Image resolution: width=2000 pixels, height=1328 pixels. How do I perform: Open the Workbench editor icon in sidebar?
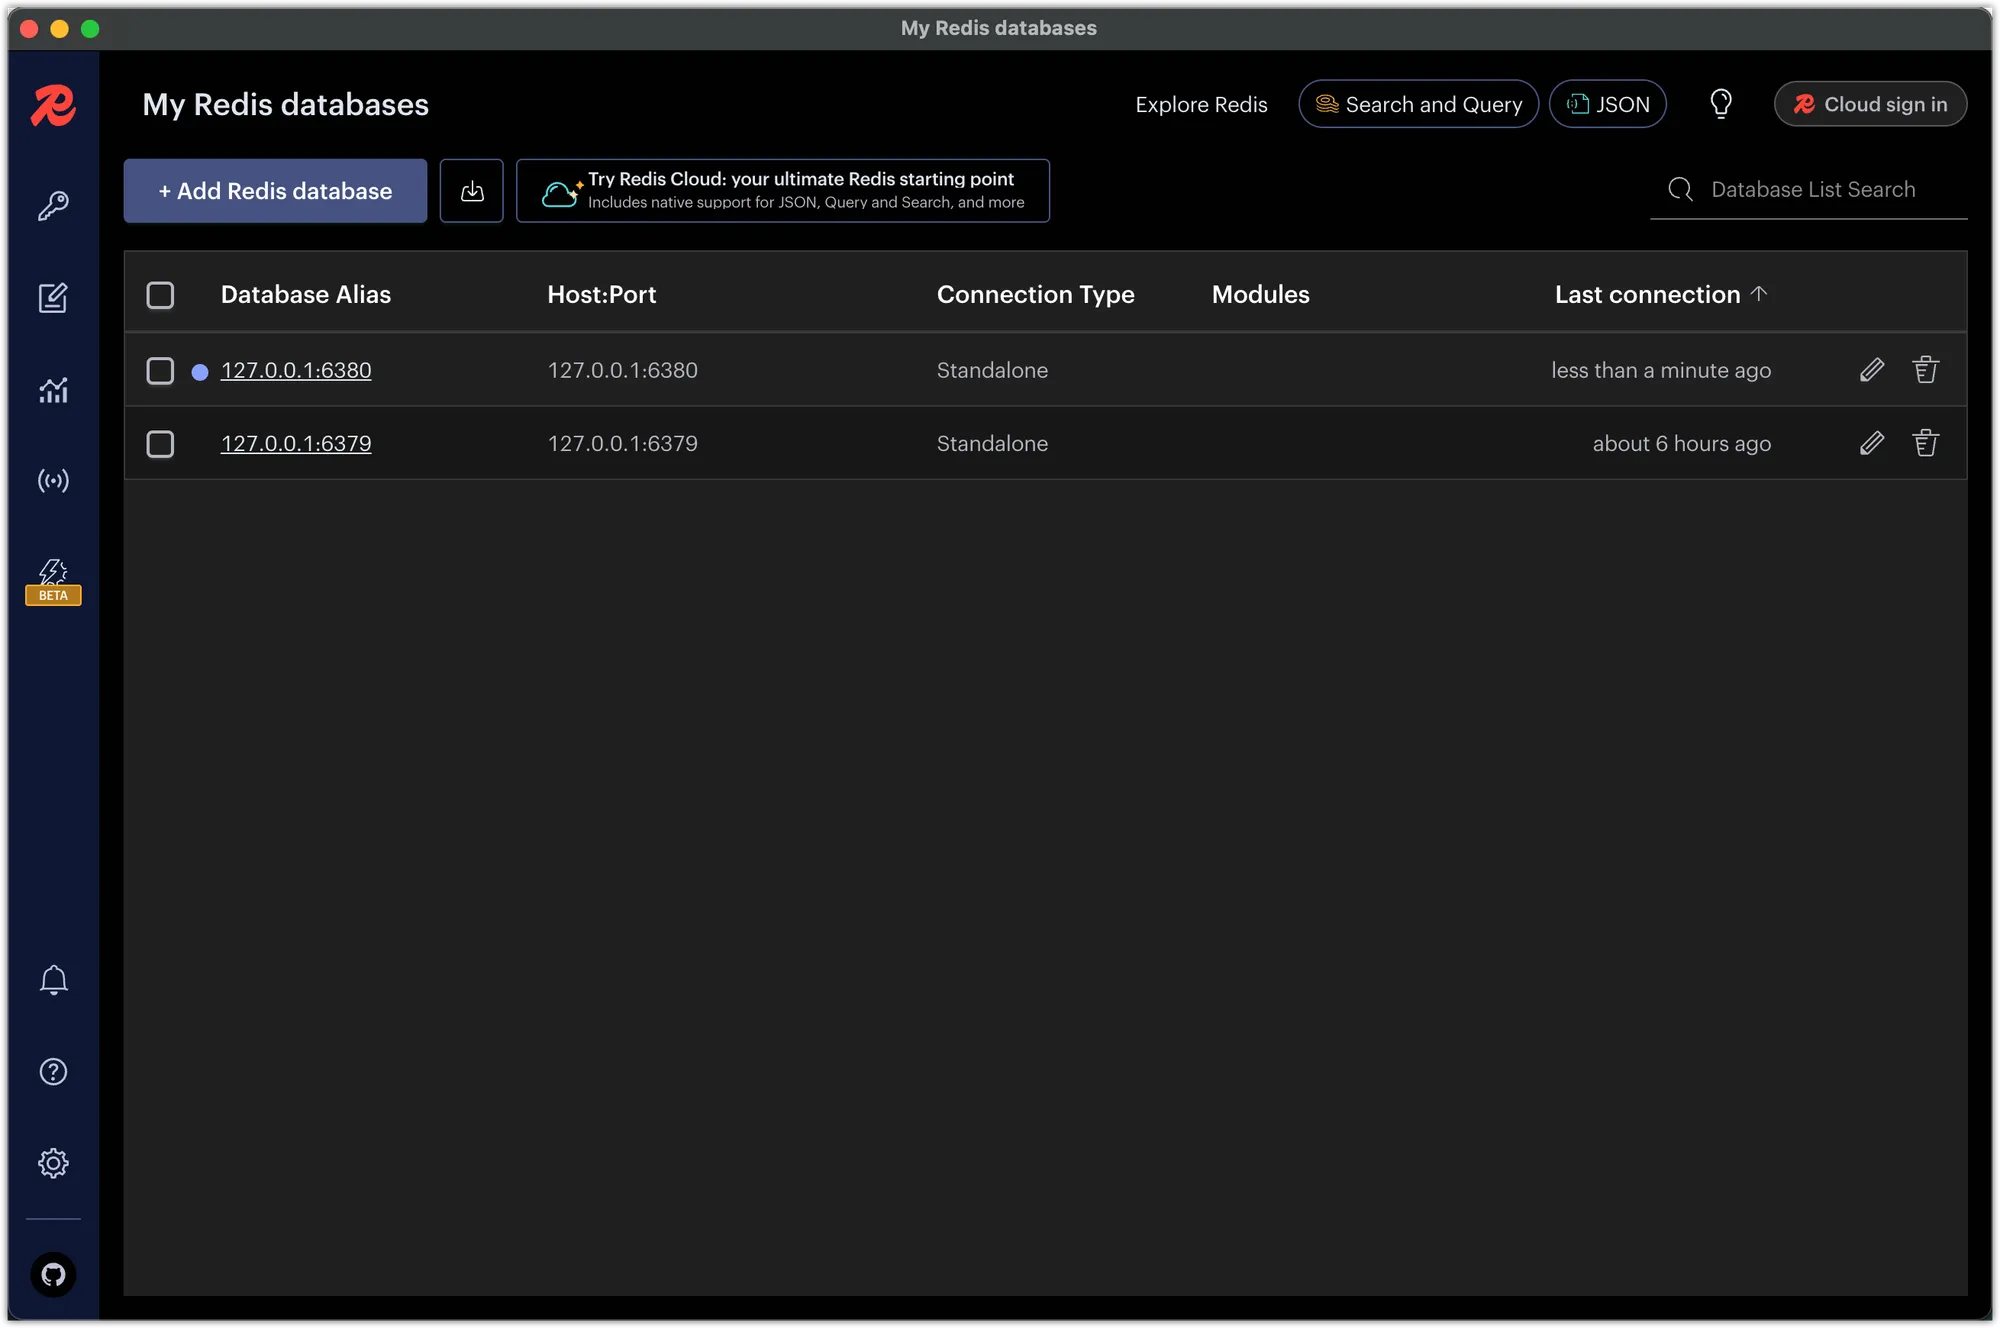coord(53,297)
